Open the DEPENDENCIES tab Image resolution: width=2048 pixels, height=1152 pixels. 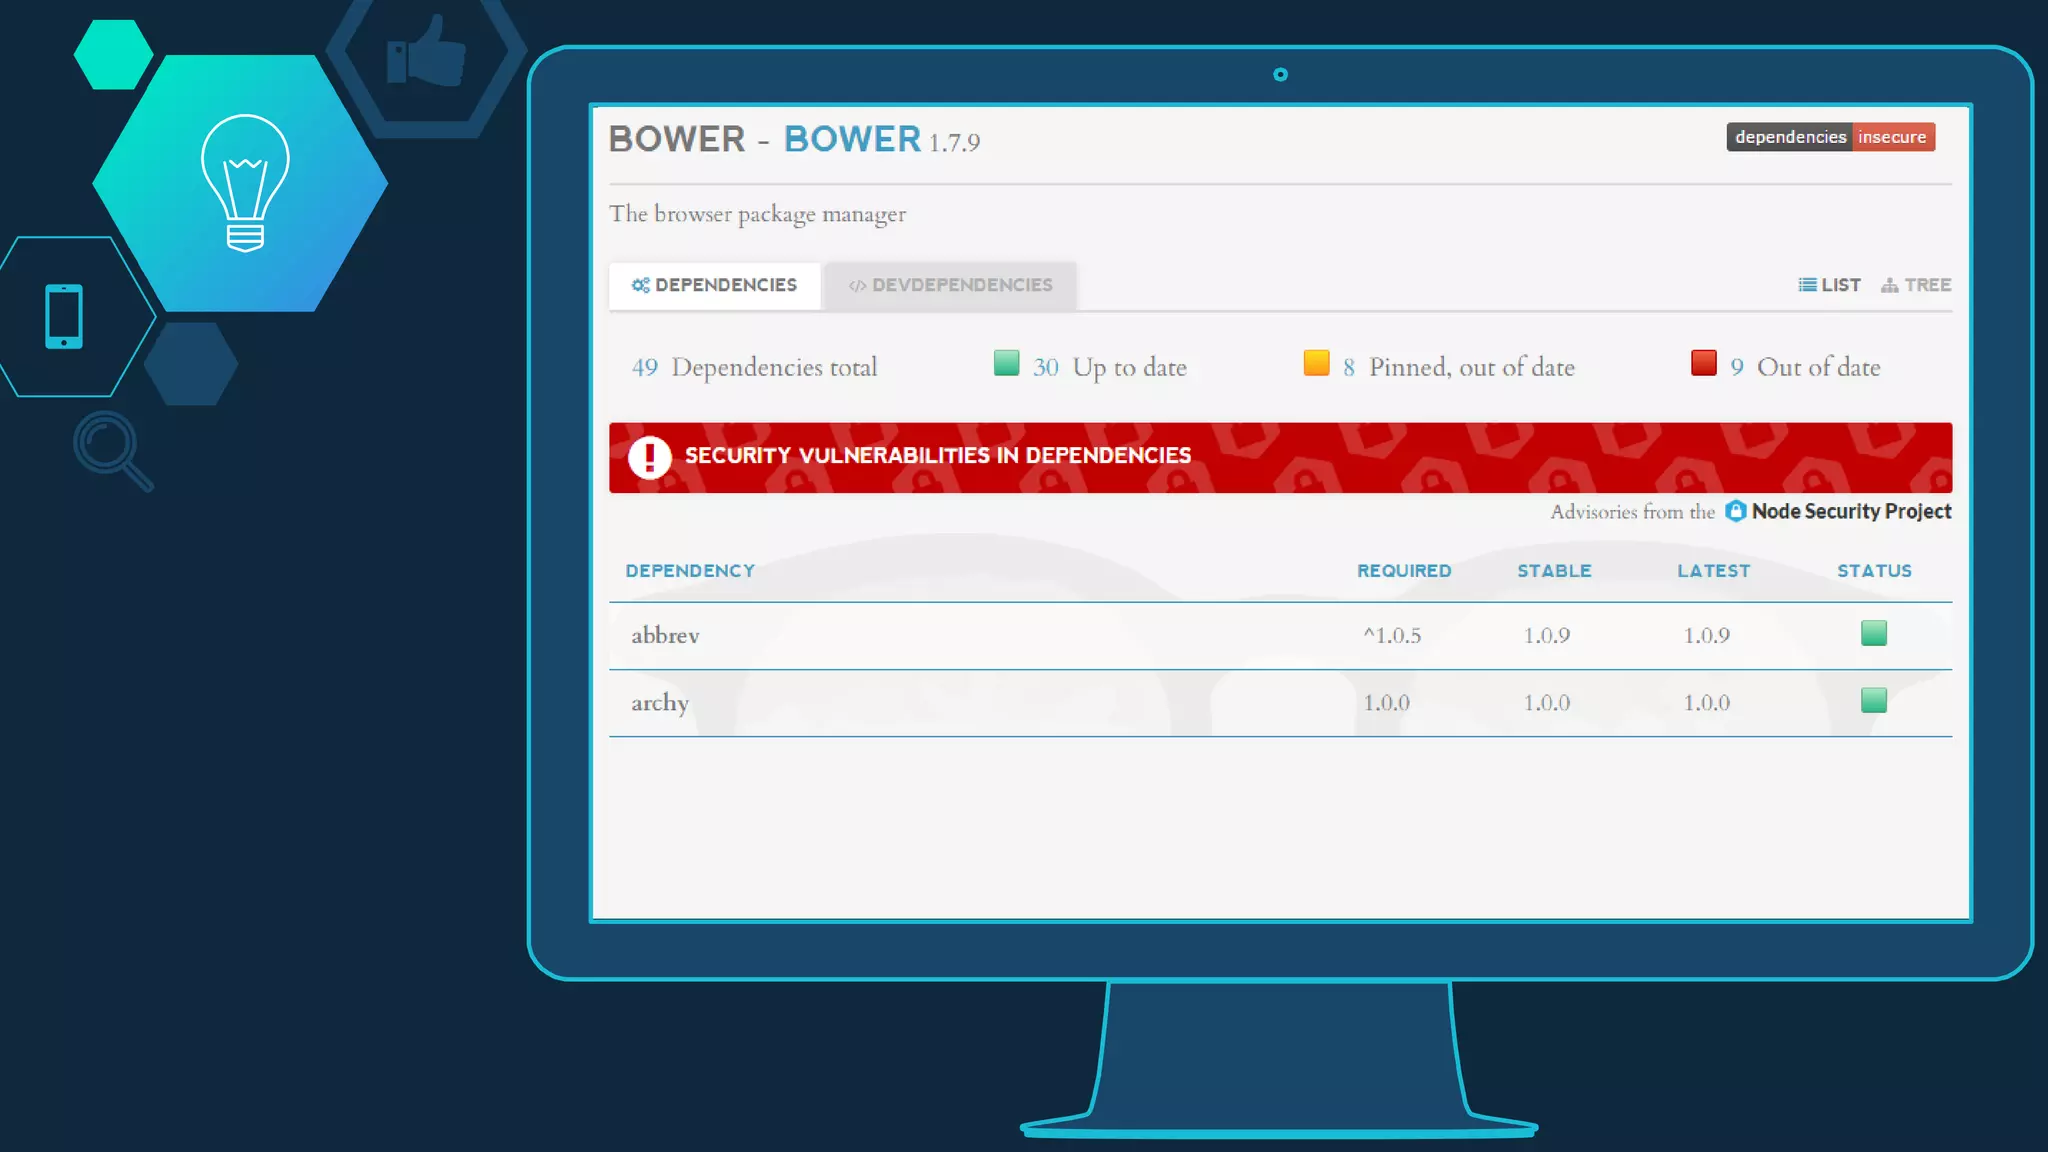click(x=714, y=285)
